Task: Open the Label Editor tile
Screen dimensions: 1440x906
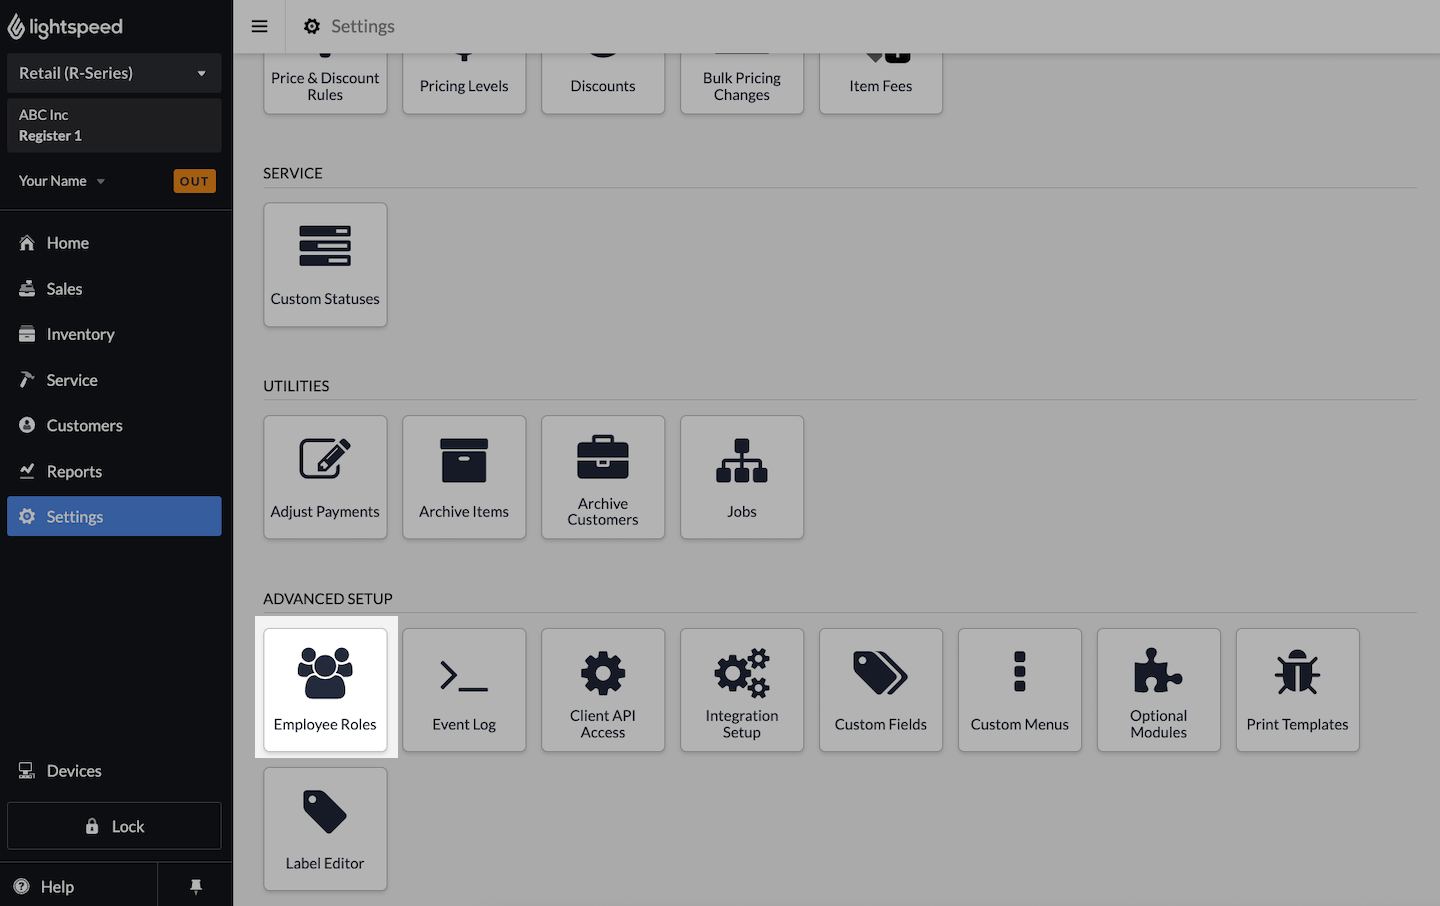Action: [x=325, y=829]
